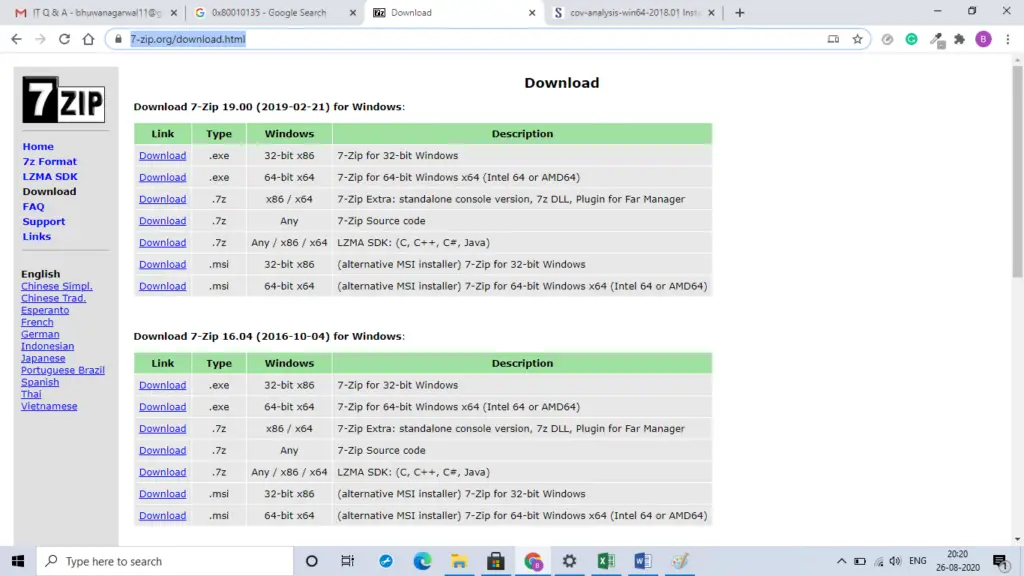Download 7-Zip 19.00 64-bit x64 .exe
Viewport: 1024px width, 576px height.
coord(162,177)
